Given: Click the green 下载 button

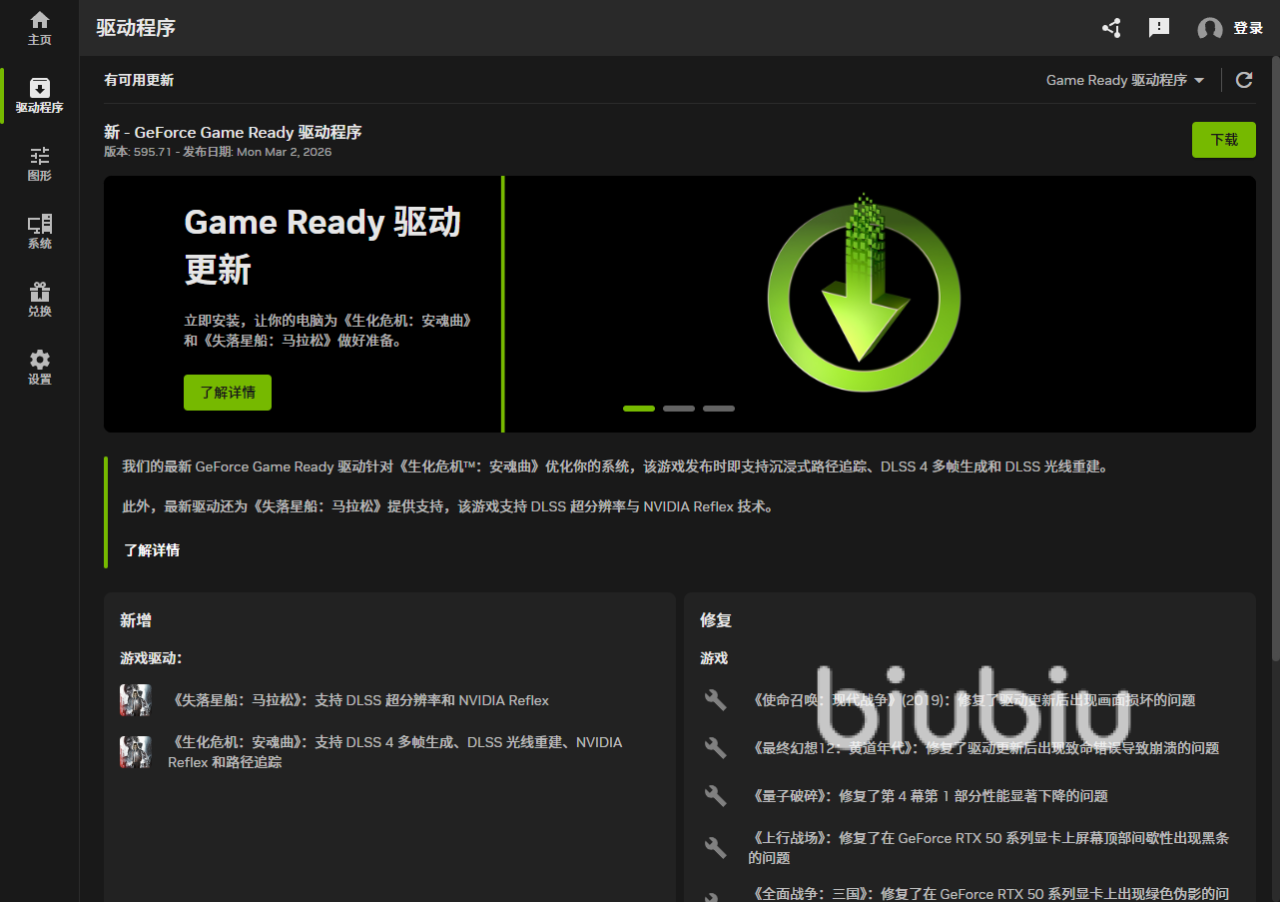Looking at the screenshot, I should (x=1223, y=140).
